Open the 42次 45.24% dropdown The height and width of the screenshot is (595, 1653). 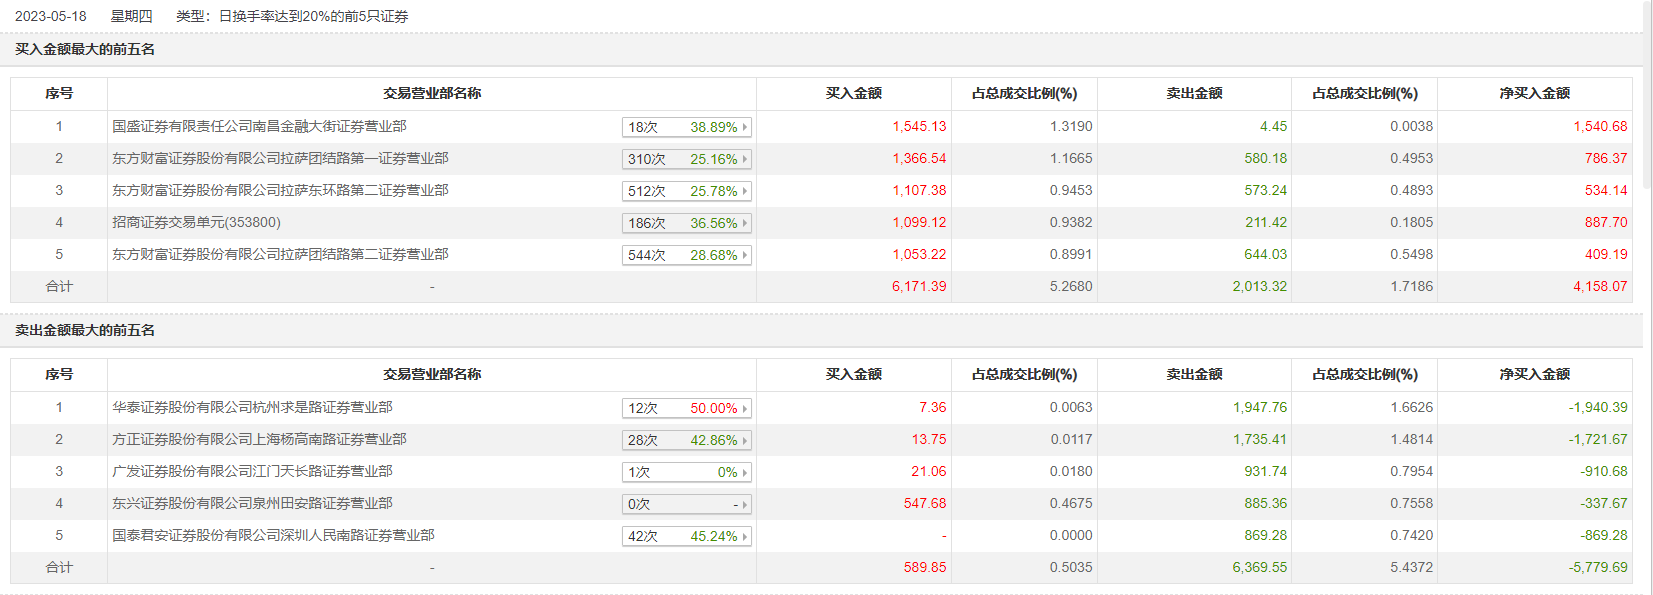point(686,536)
